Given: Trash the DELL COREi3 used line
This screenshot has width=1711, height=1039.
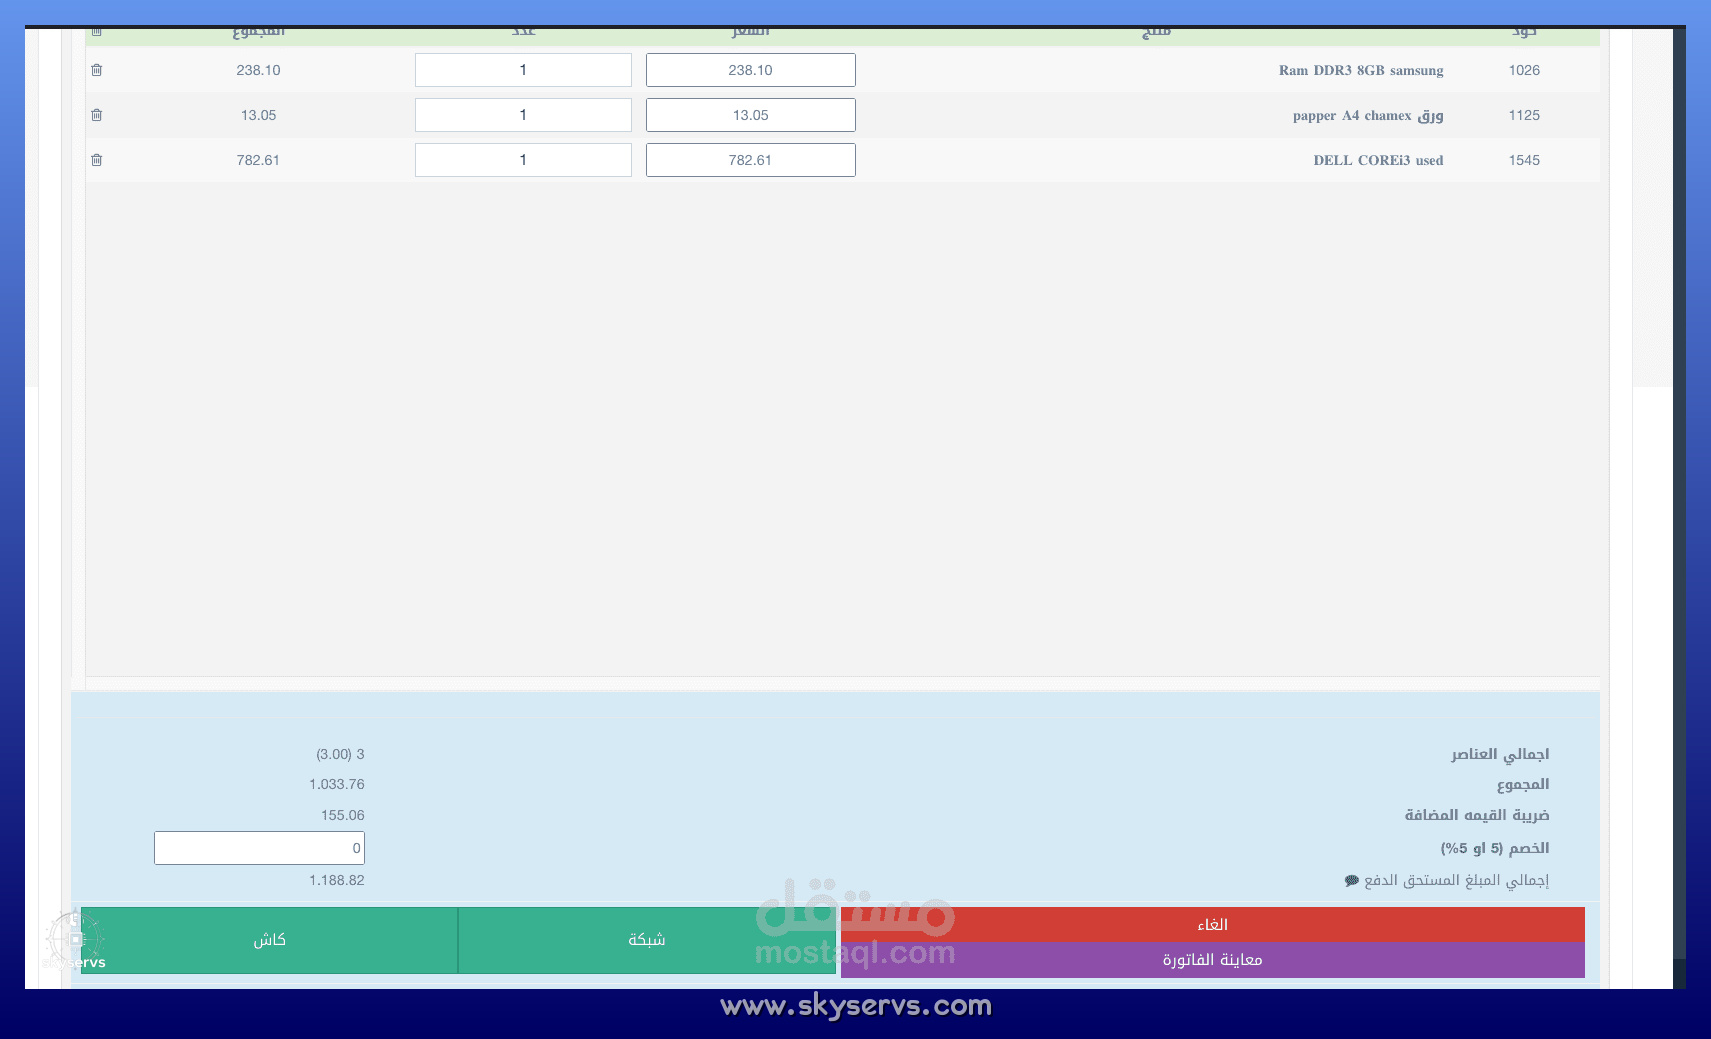Looking at the screenshot, I should click(97, 160).
